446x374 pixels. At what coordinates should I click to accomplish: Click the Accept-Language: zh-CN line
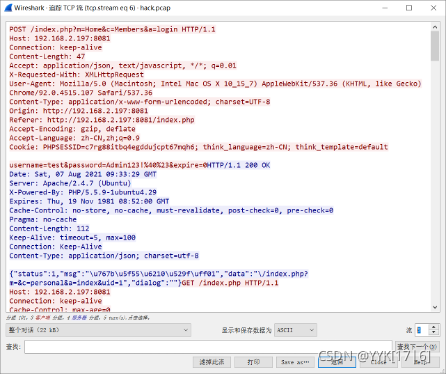pos(74,138)
